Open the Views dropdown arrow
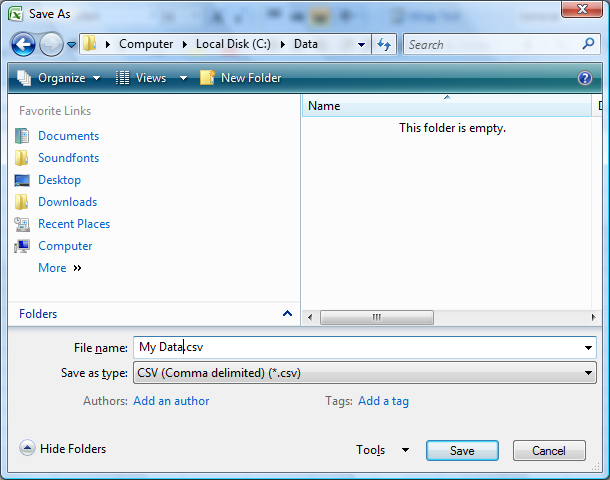Screen dimensions: 610x480 [x=183, y=79]
